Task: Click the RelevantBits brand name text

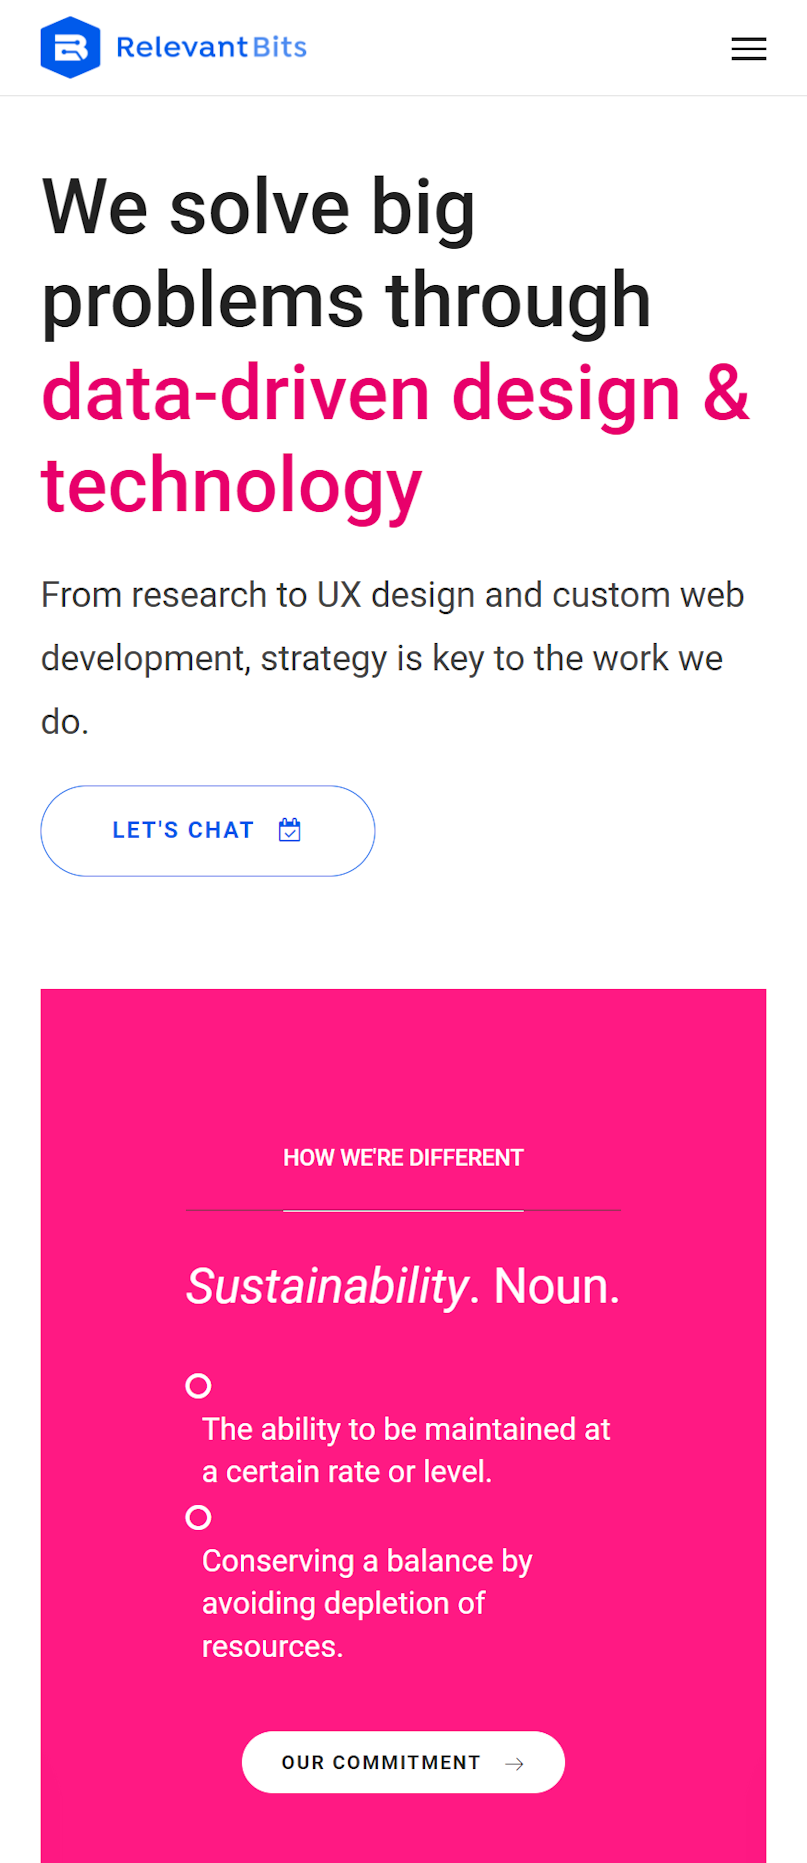Action: pos(211,47)
